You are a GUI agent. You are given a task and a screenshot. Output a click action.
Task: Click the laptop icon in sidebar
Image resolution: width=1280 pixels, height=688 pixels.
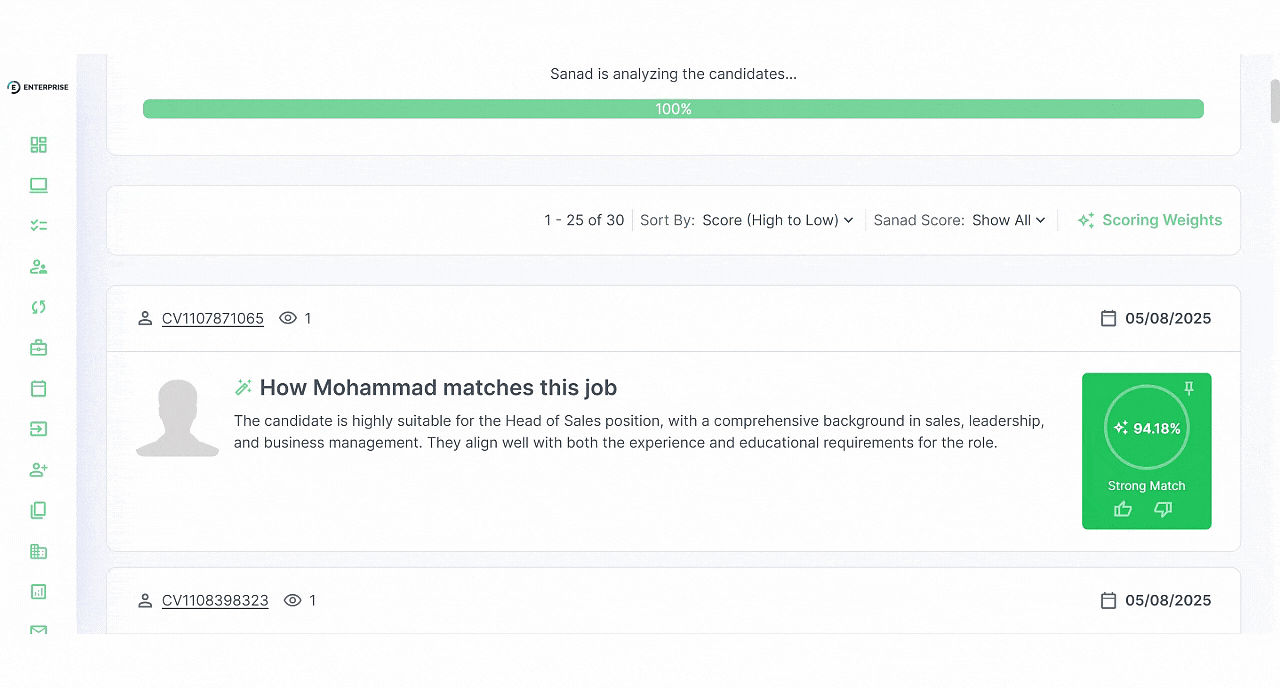pos(39,186)
